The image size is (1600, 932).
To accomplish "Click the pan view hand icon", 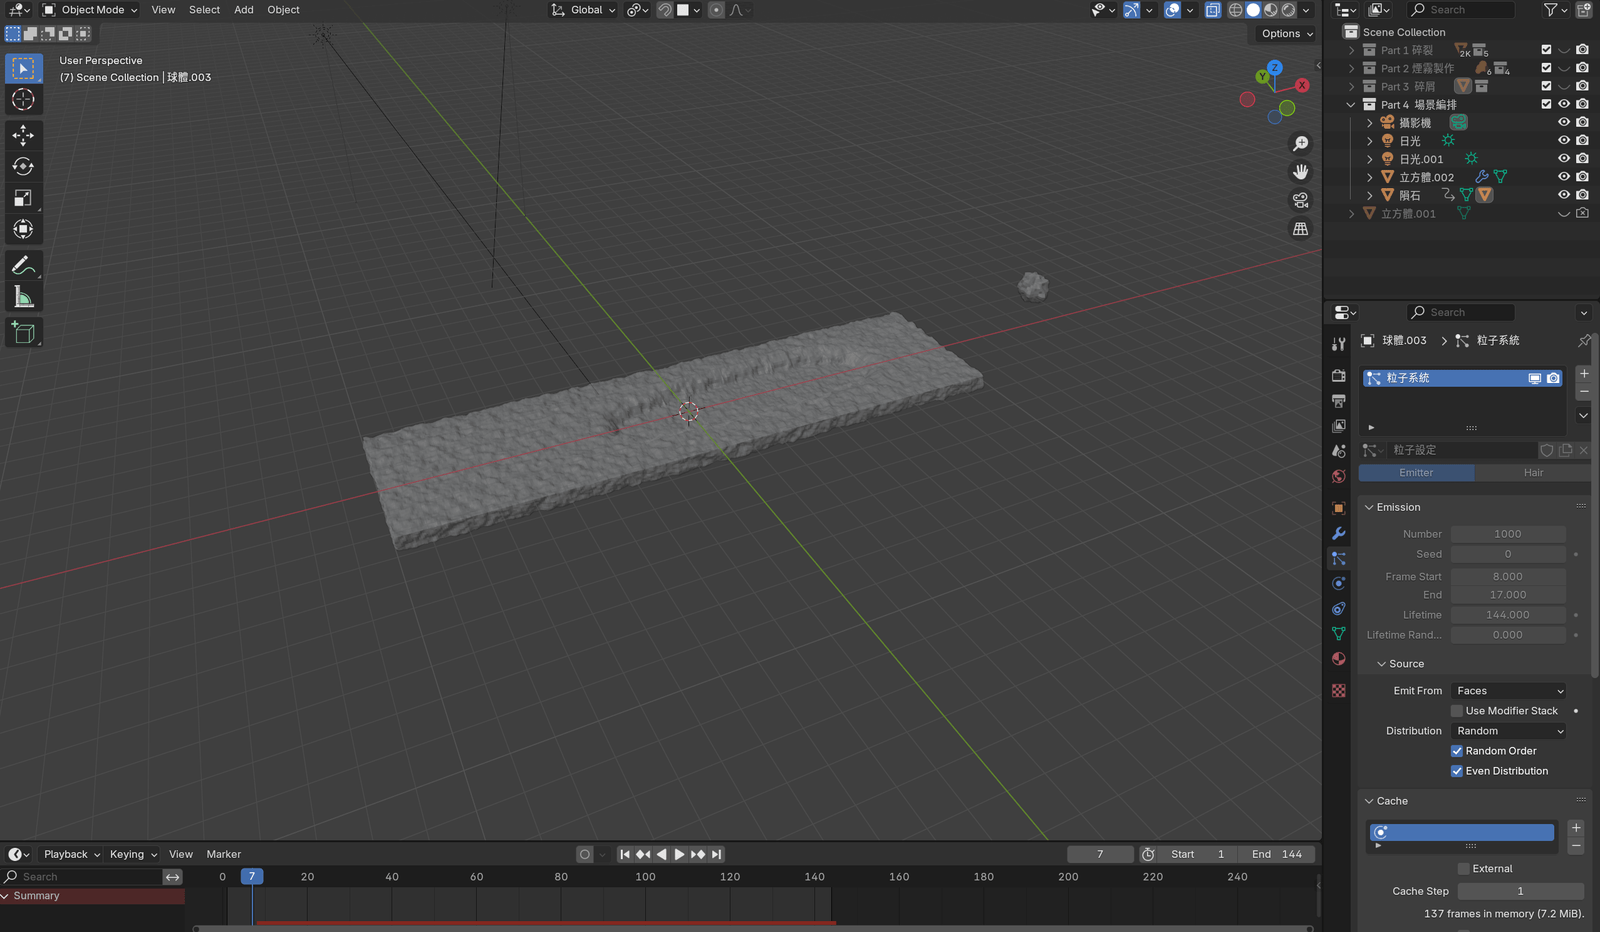I will click(1300, 172).
